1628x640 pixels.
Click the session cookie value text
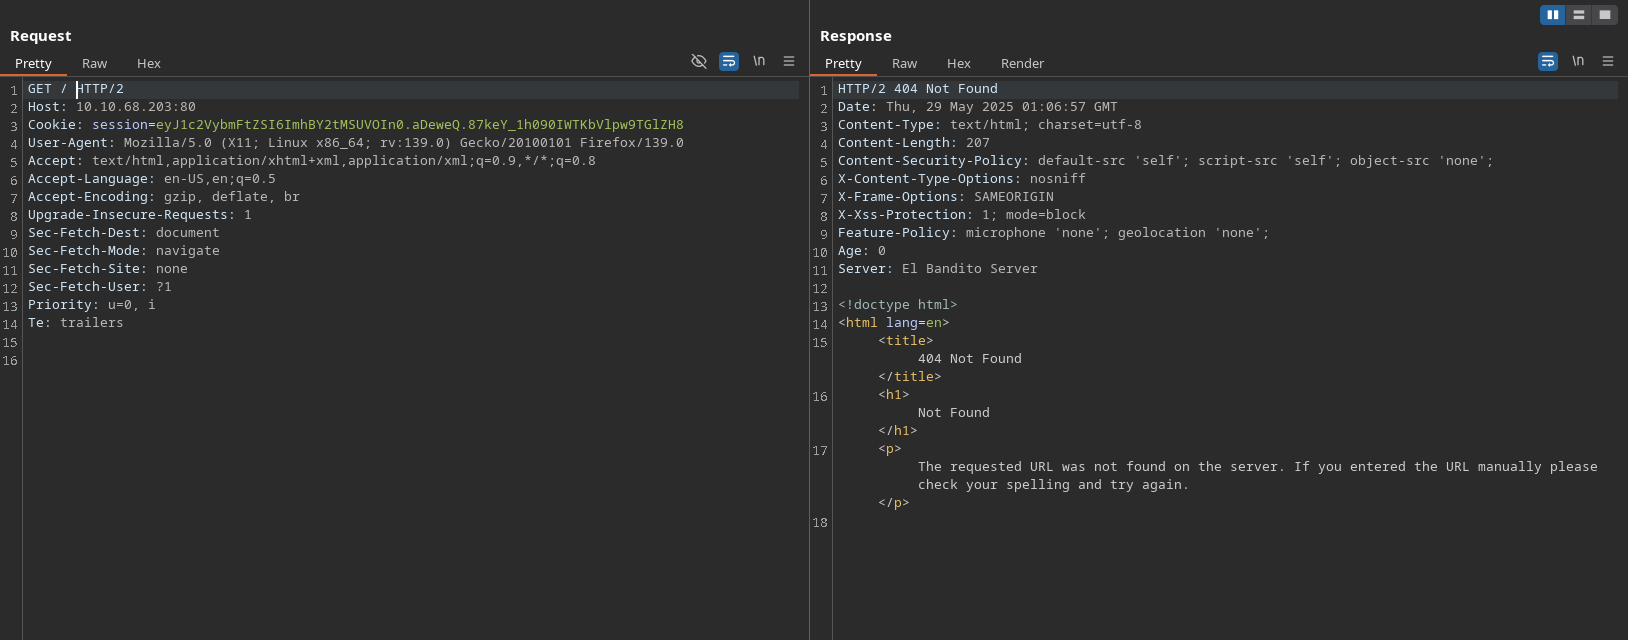(x=419, y=125)
